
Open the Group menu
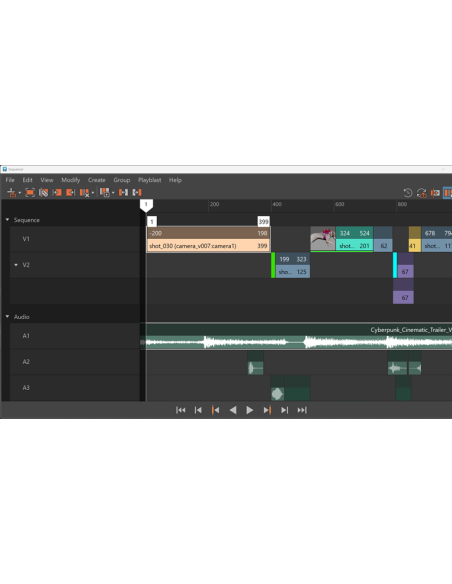tap(122, 180)
